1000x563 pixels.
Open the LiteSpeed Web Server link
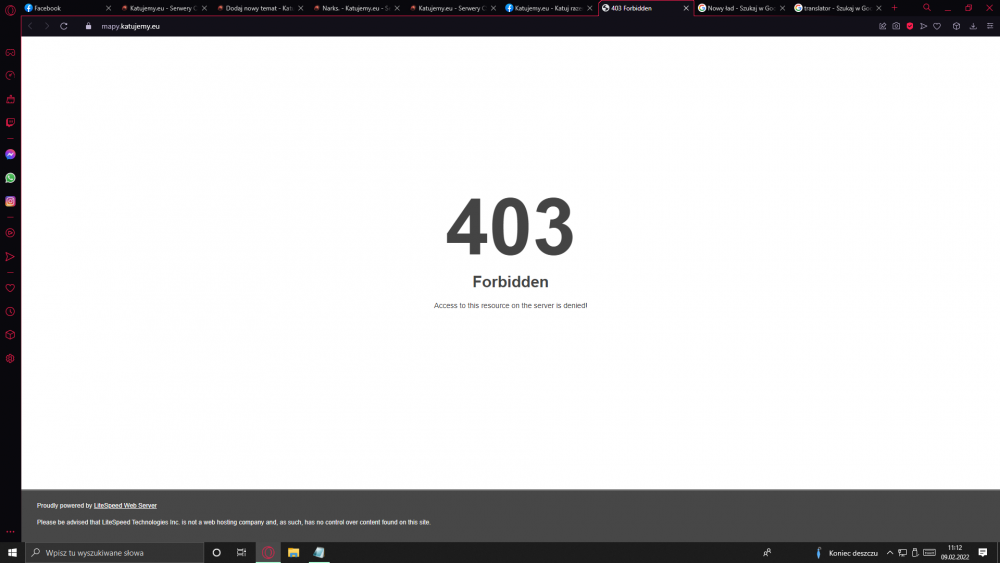(x=125, y=506)
